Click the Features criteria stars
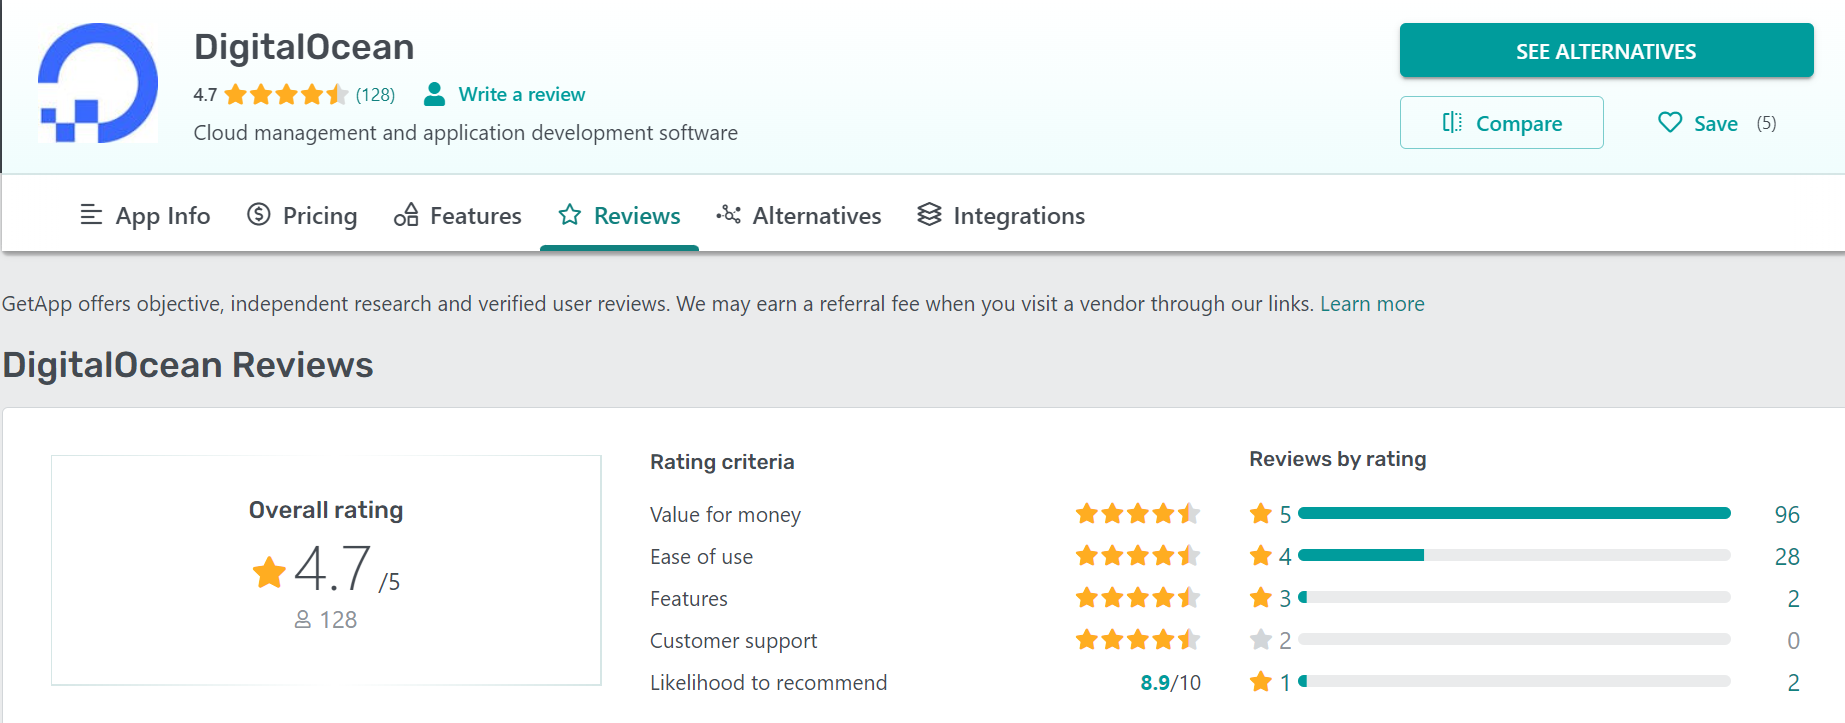 pos(1138,598)
